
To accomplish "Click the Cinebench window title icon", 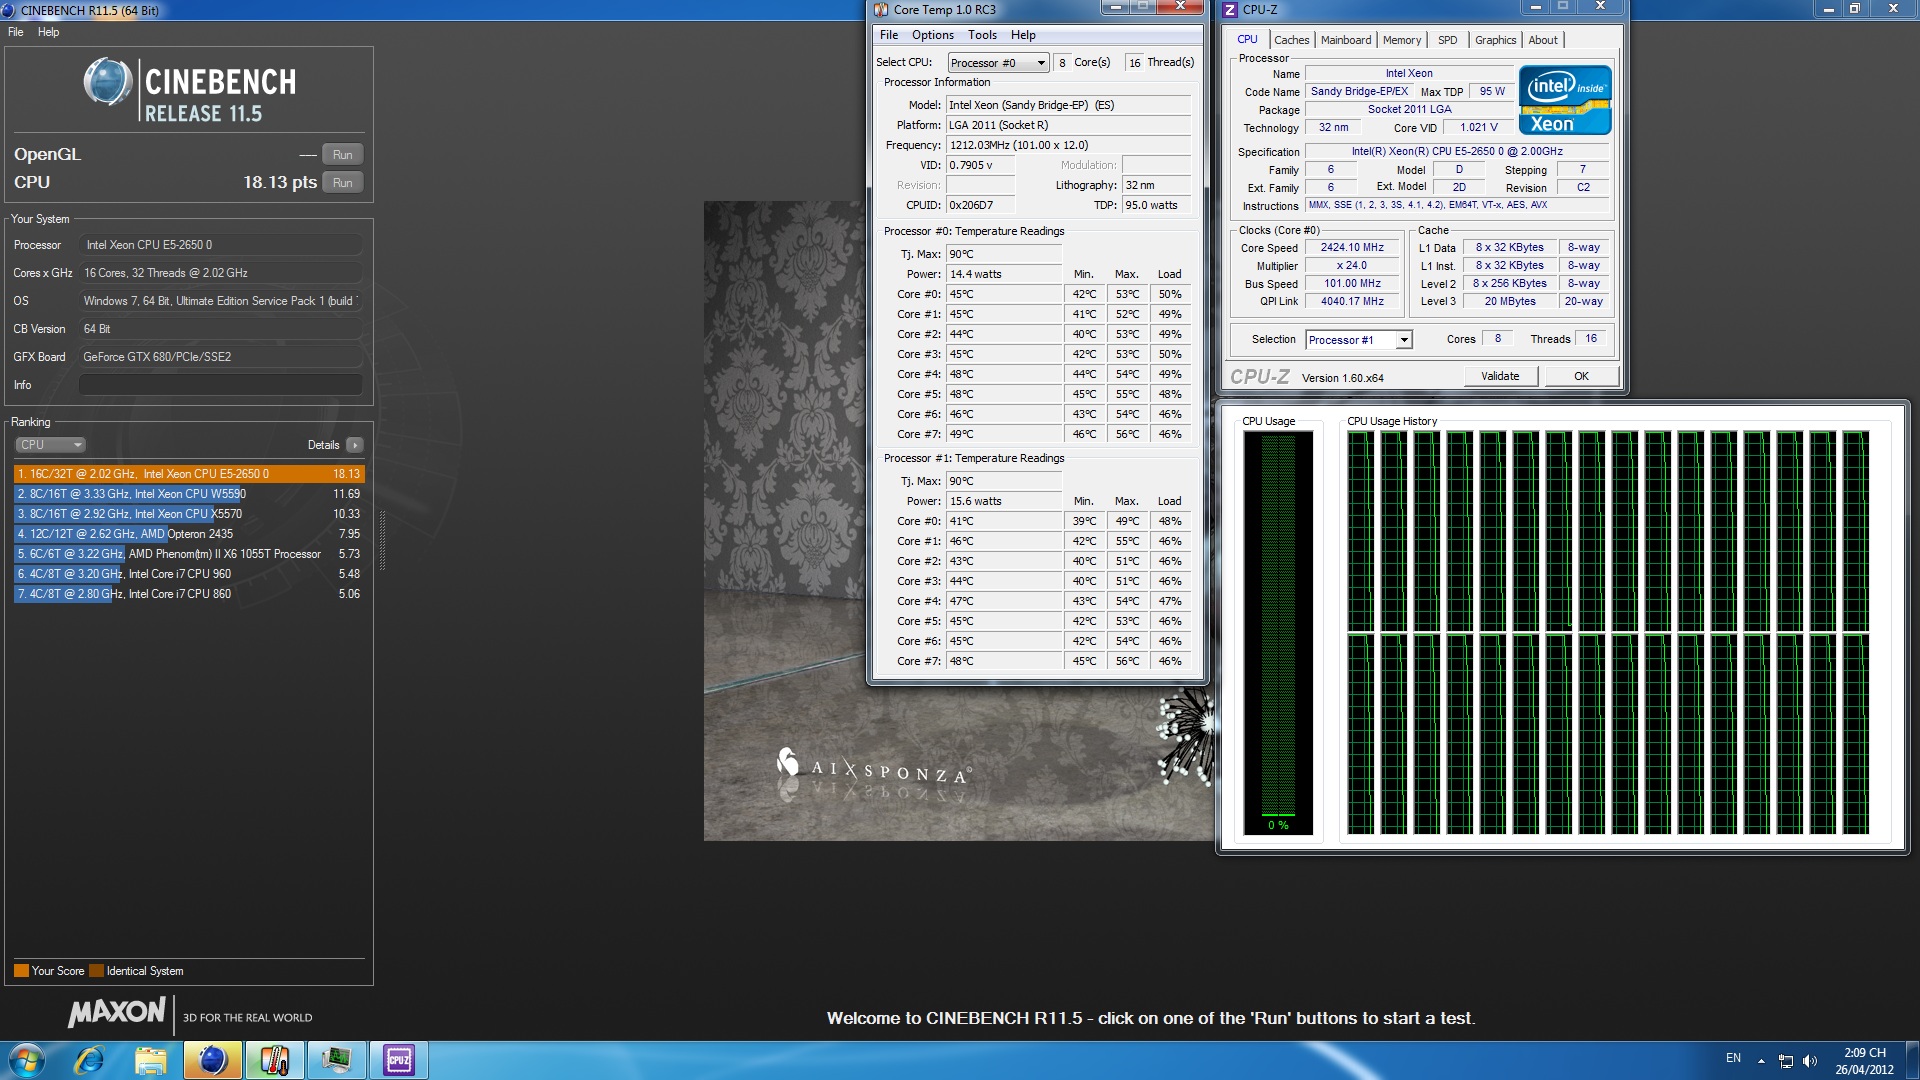I will click(10, 10).
